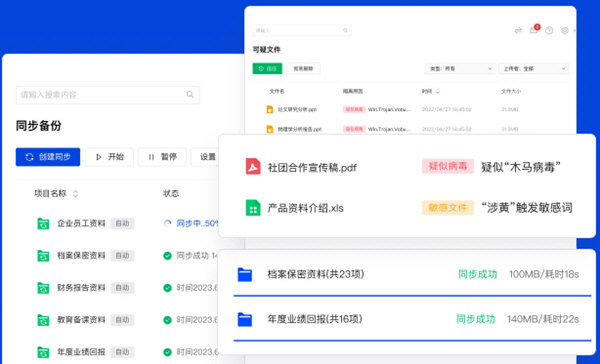This screenshot has height=364, width=600.
Task: Click the 年度业绩回报(共16项) label
Action: click(x=315, y=319)
